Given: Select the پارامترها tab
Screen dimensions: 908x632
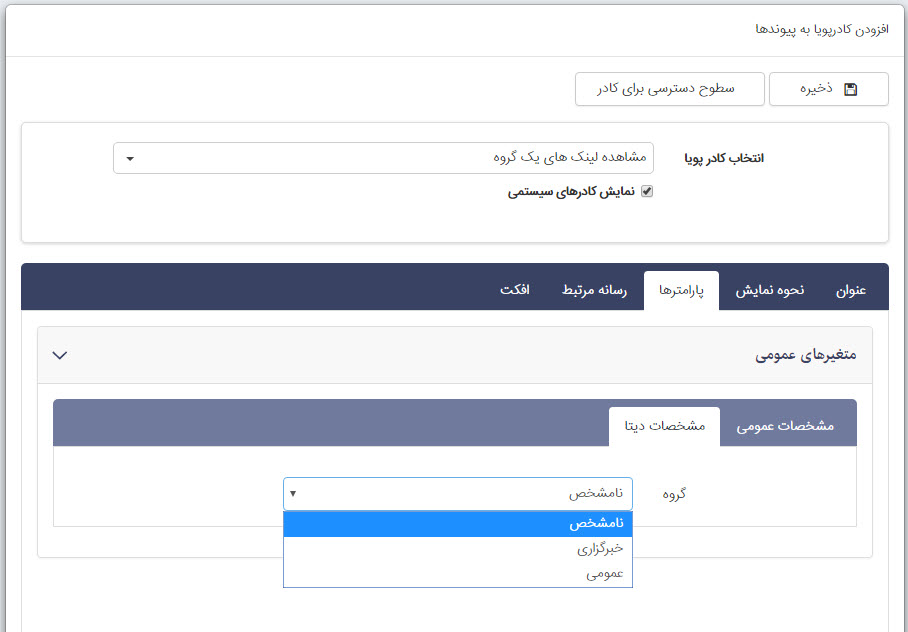Looking at the screenshot, I should pos(681,291).
